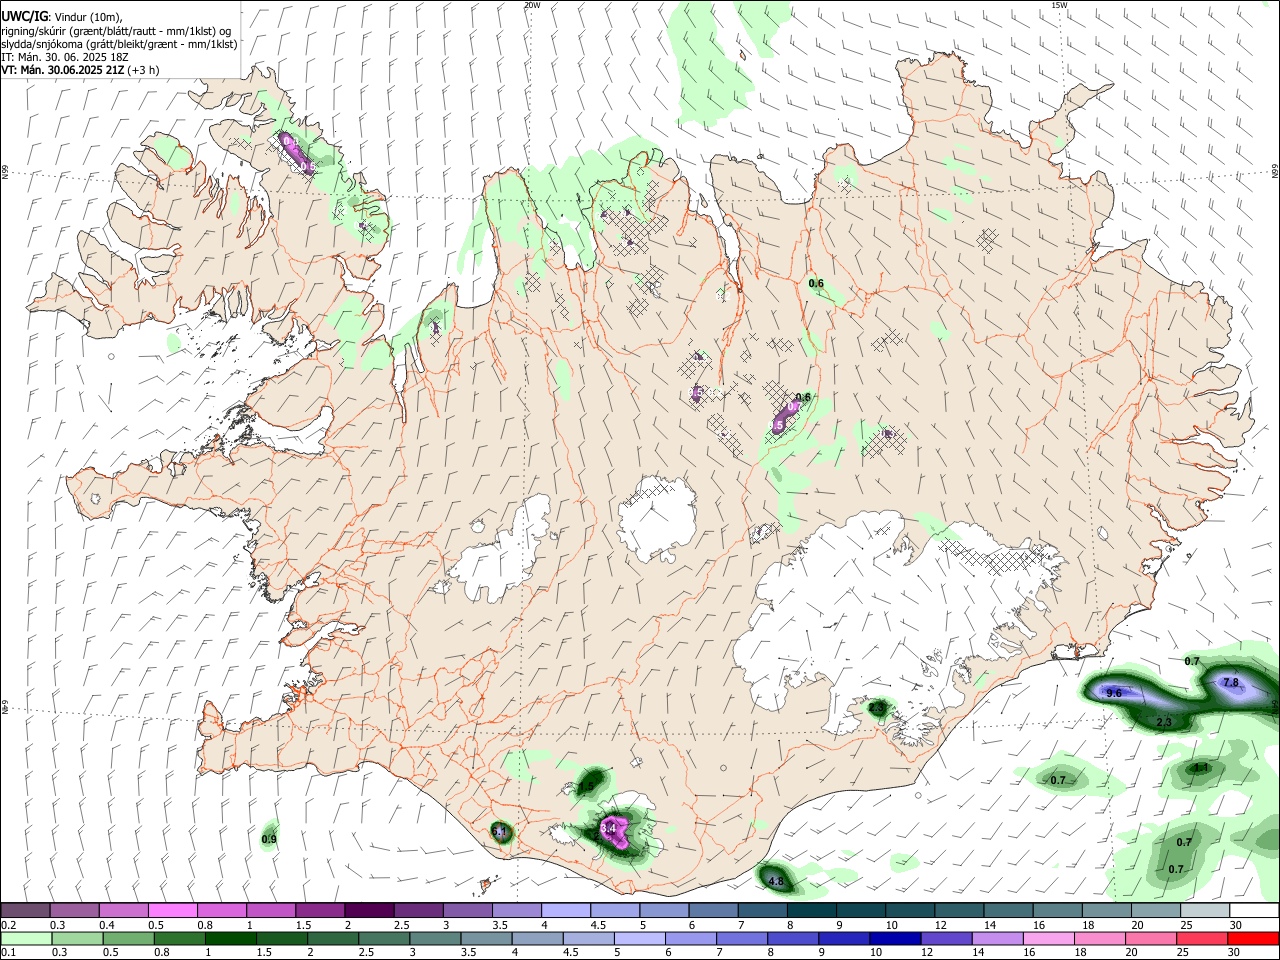
Task: Click darkest green lower swatch at 1
Action: tap(231, 938)
